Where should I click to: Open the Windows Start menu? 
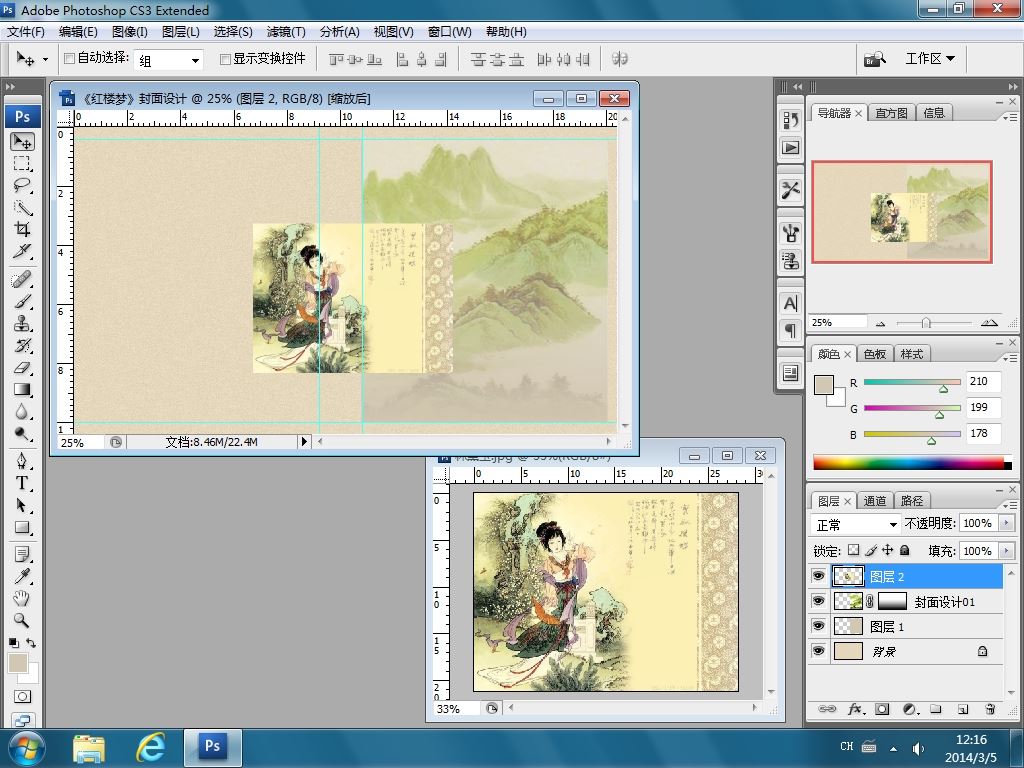[27, 748]
